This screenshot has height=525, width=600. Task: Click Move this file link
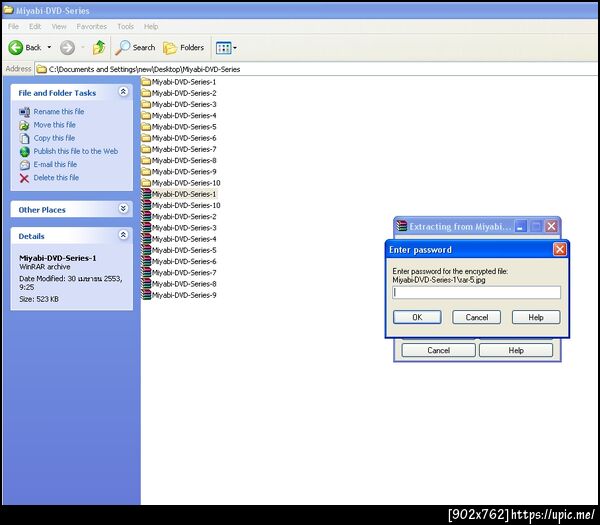coord(54,125)
